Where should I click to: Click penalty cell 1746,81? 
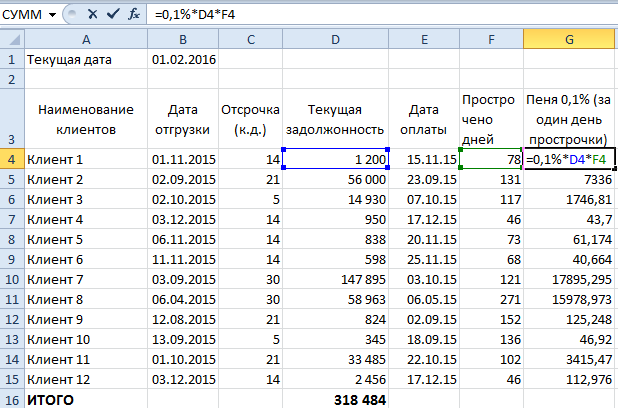(569, 199)
